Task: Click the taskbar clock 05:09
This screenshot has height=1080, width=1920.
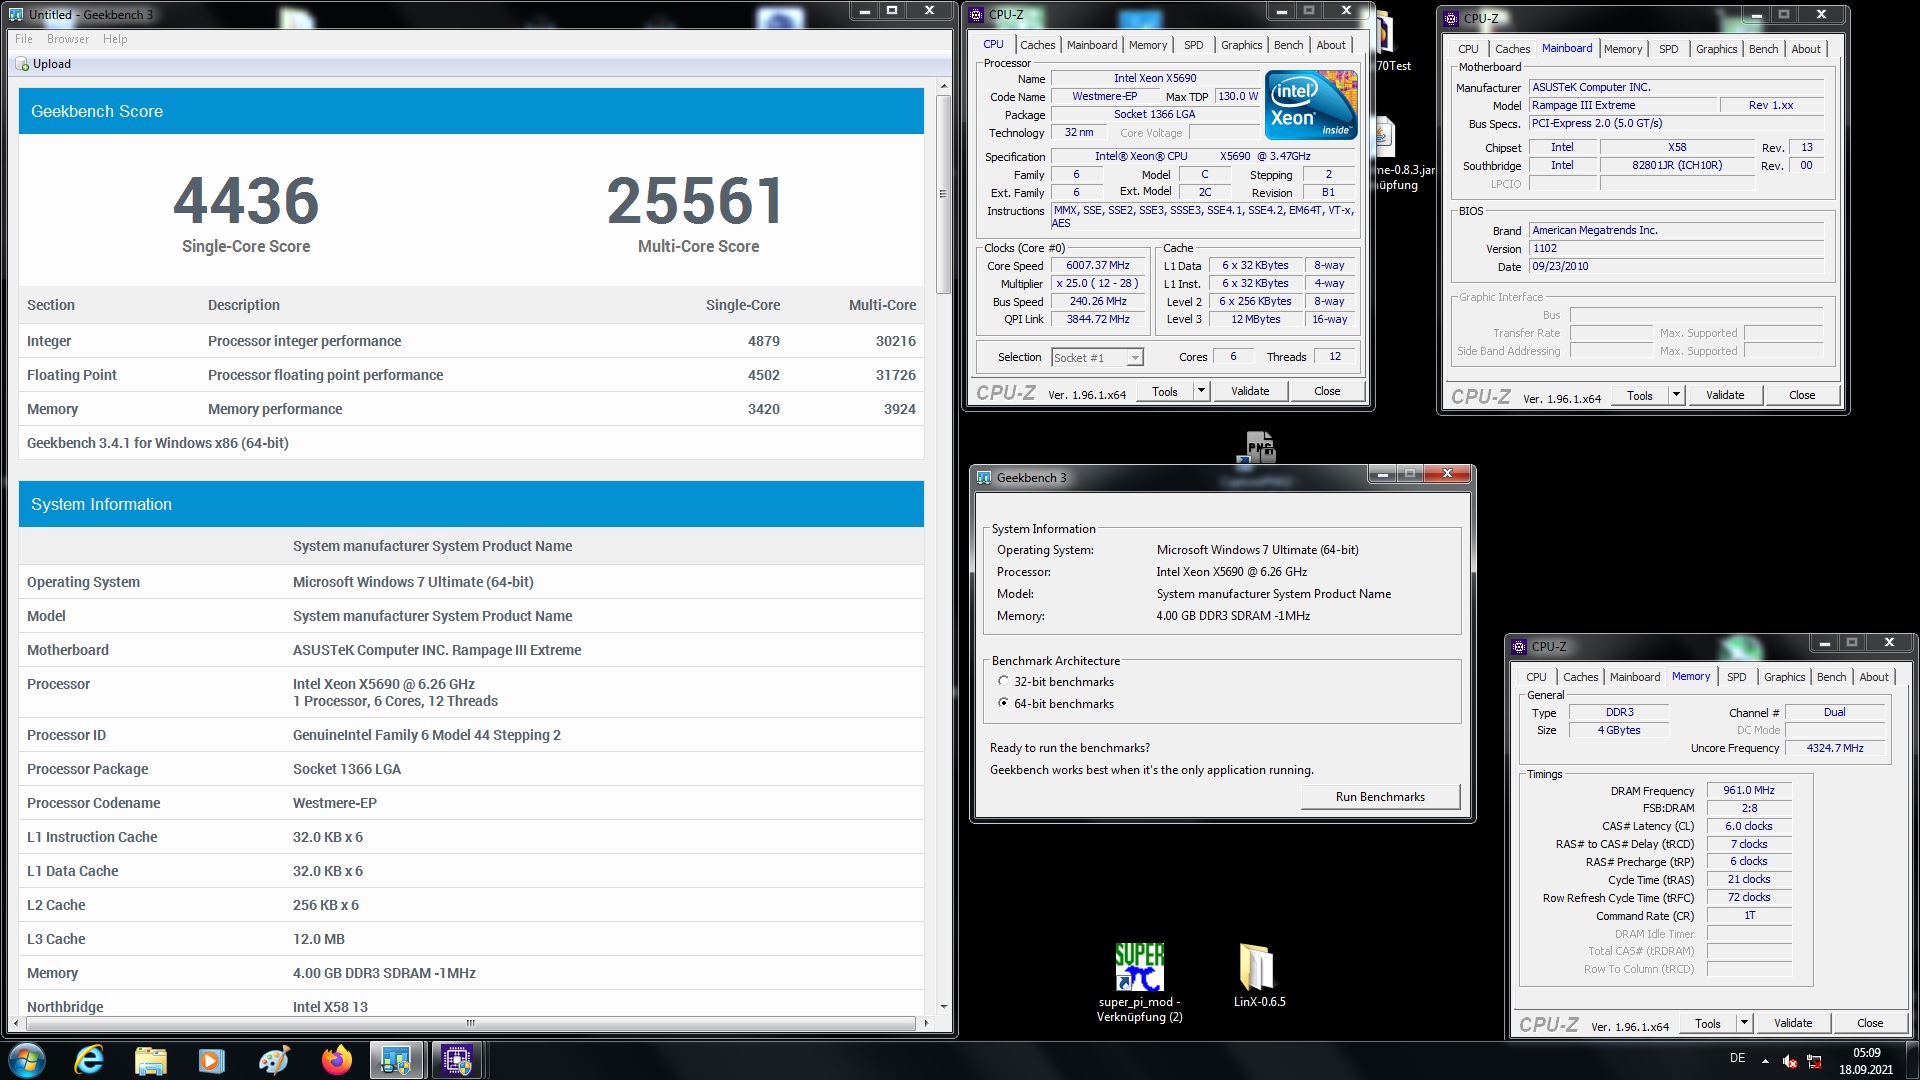Action: 1866,1053
